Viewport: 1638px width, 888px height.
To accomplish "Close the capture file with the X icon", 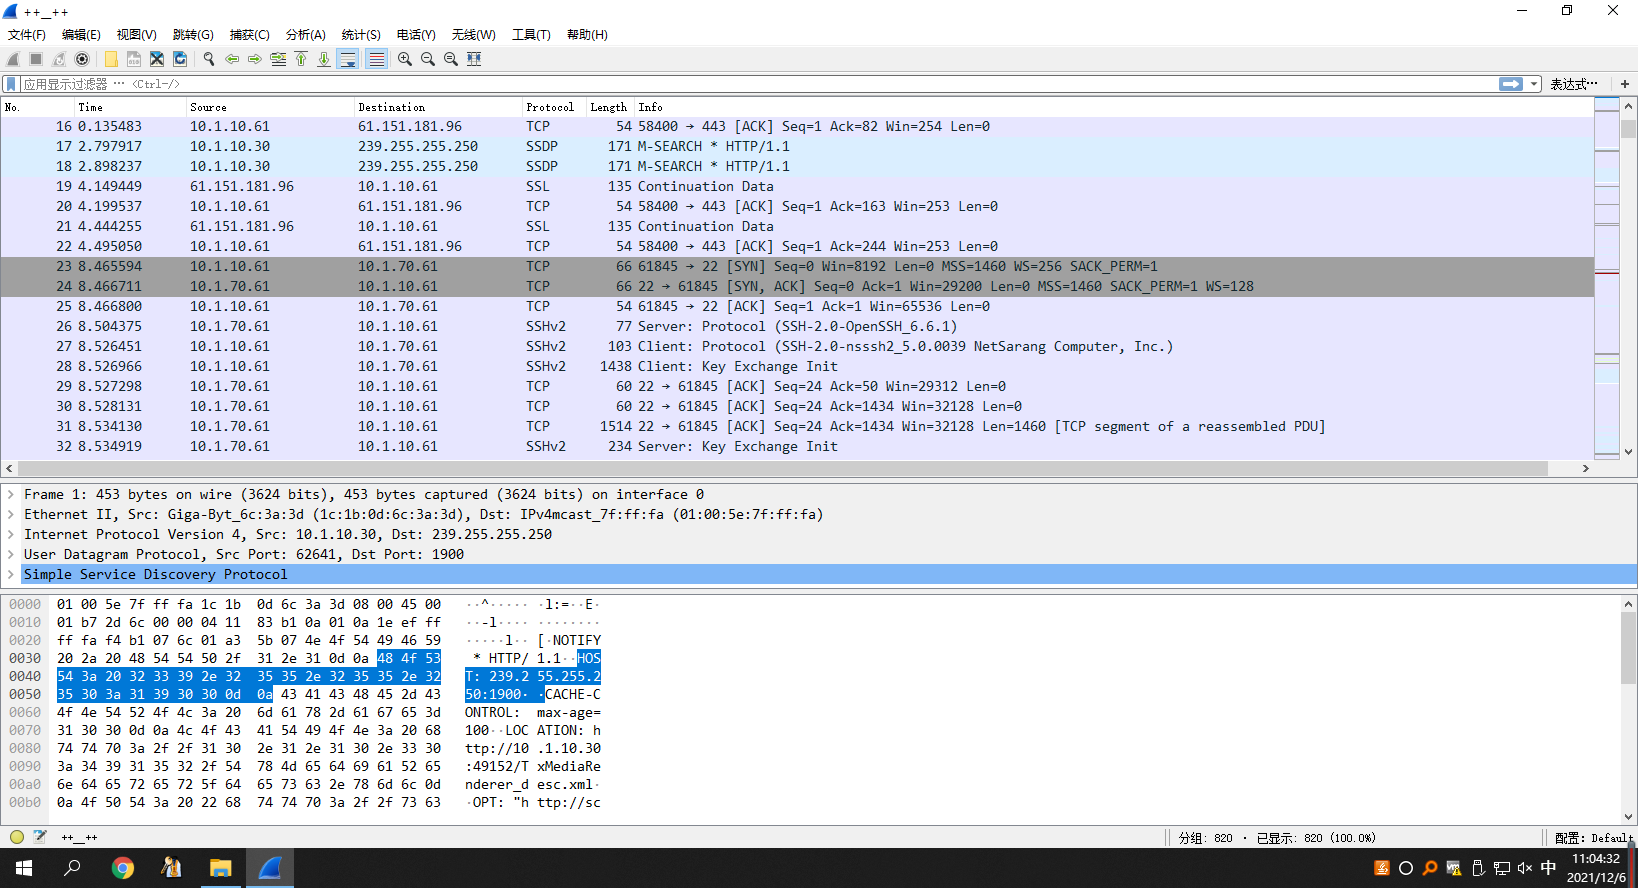I will [x=157, y=59].
